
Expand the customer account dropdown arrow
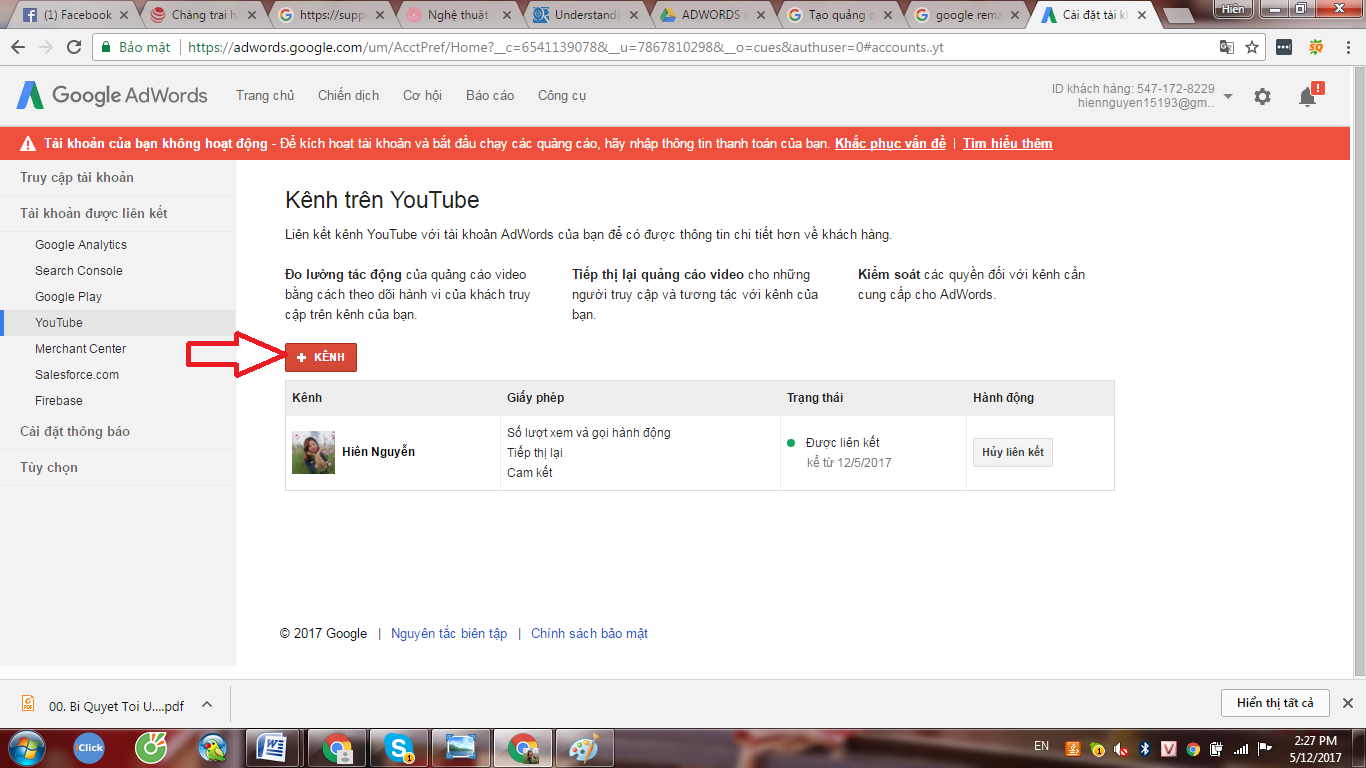tap(1228, 96)
